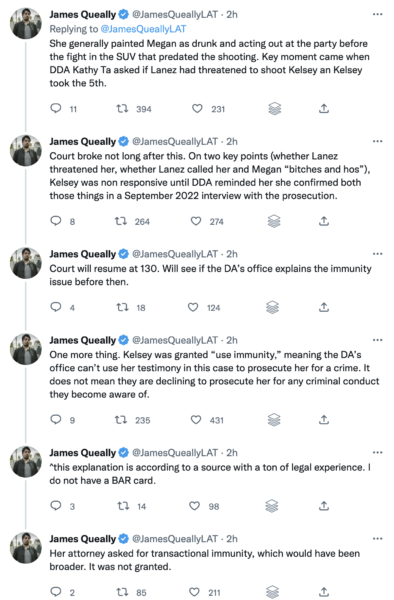Viewport: 394px width, 600px height.
Task: Click the @JamesQueallyLAT handle on the BAR card tweet
Action: point(175,453)
